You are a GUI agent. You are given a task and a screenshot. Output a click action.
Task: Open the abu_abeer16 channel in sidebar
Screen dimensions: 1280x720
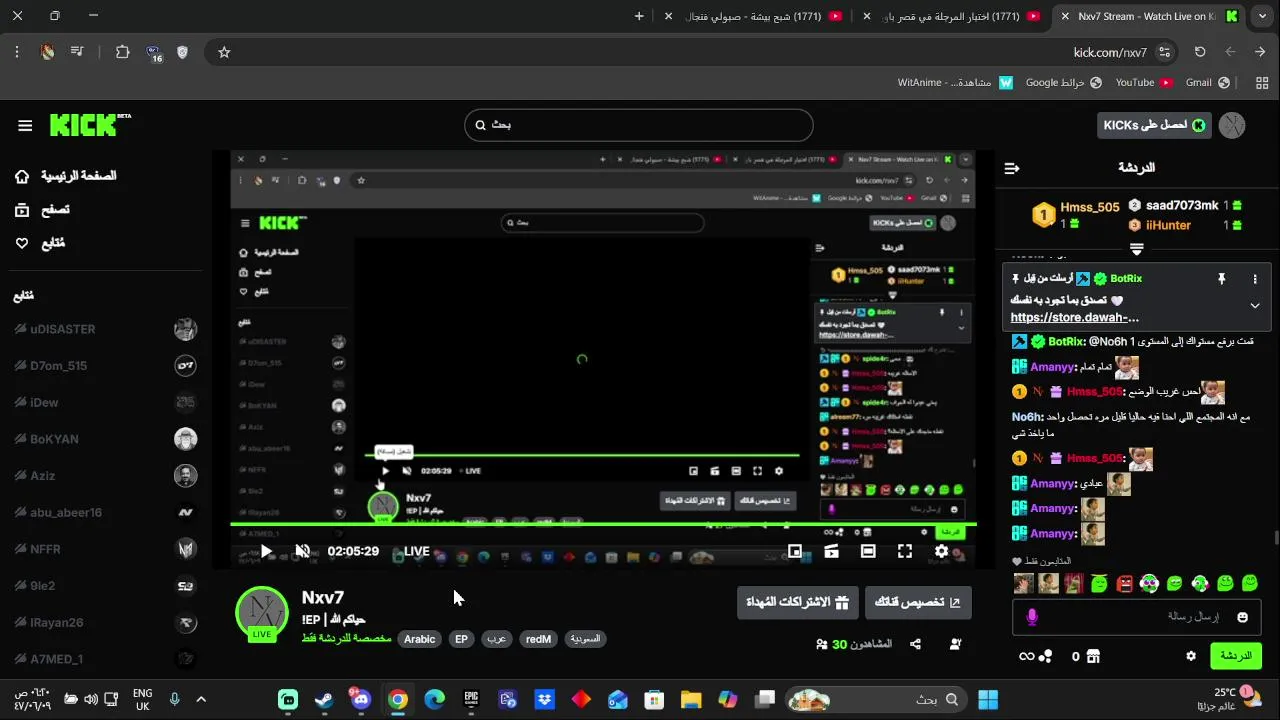105,512
